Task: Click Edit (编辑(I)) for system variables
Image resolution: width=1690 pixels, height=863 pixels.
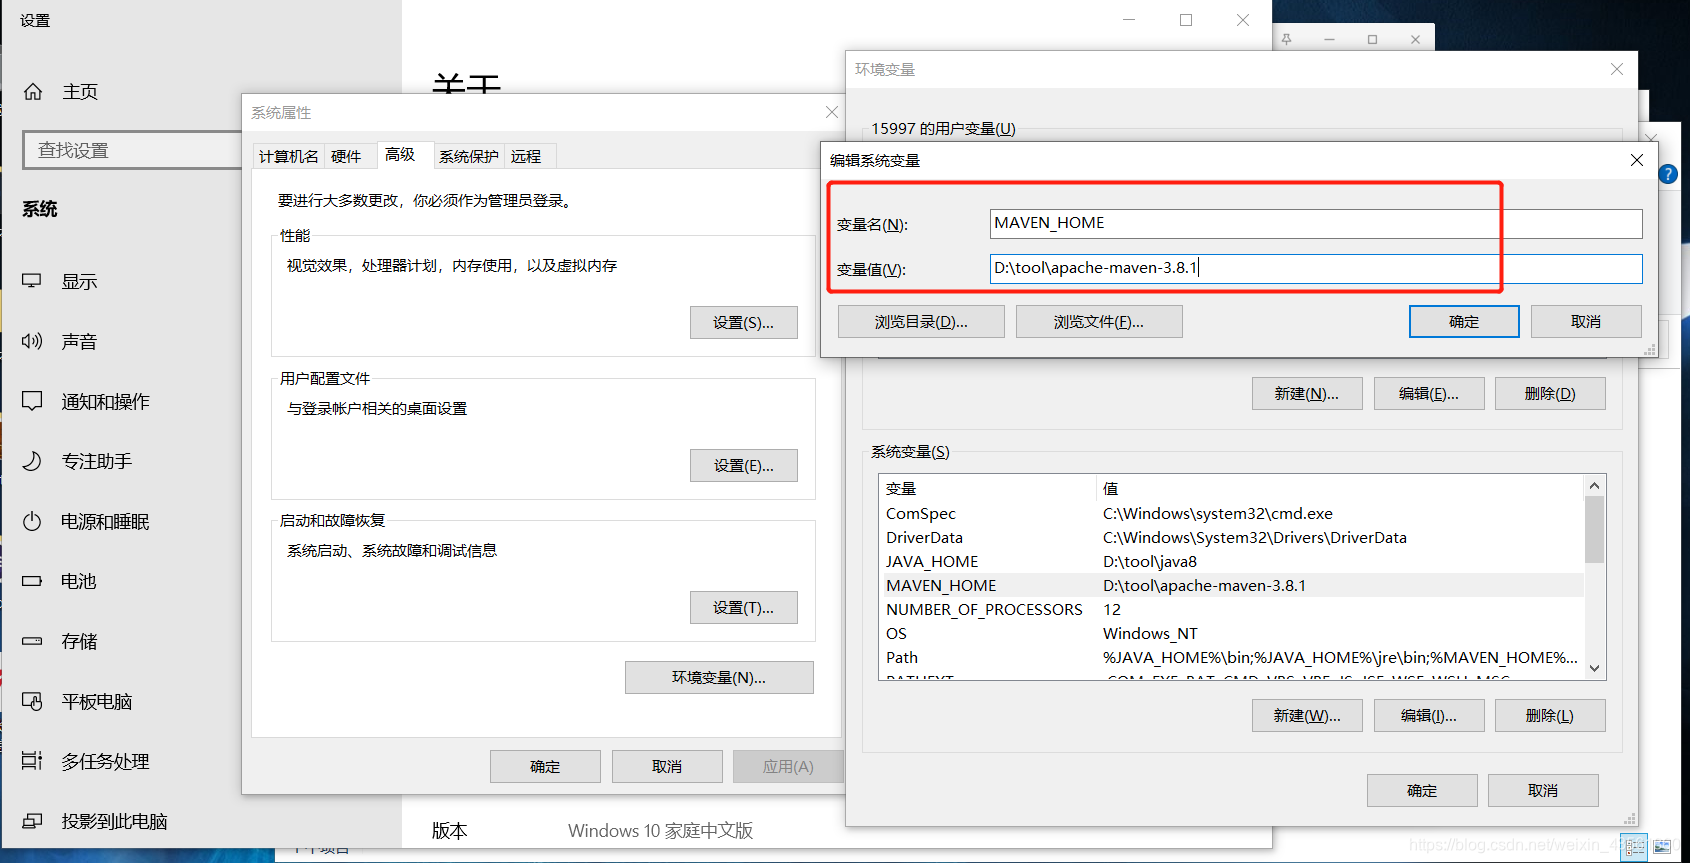Action: (1429, 716)
